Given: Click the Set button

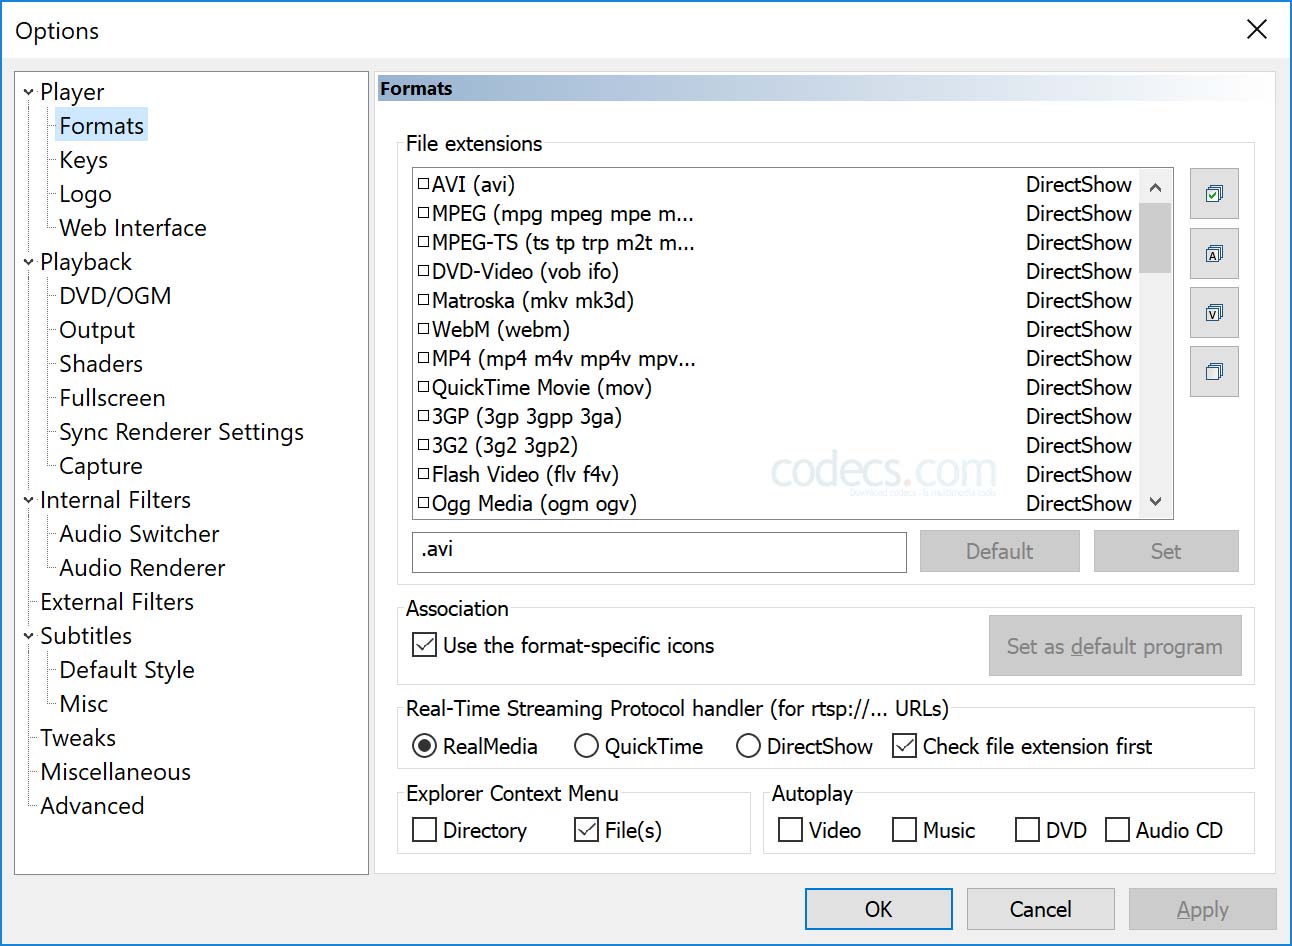Looking at the screenshot, I should click(x=1166, y=551).
